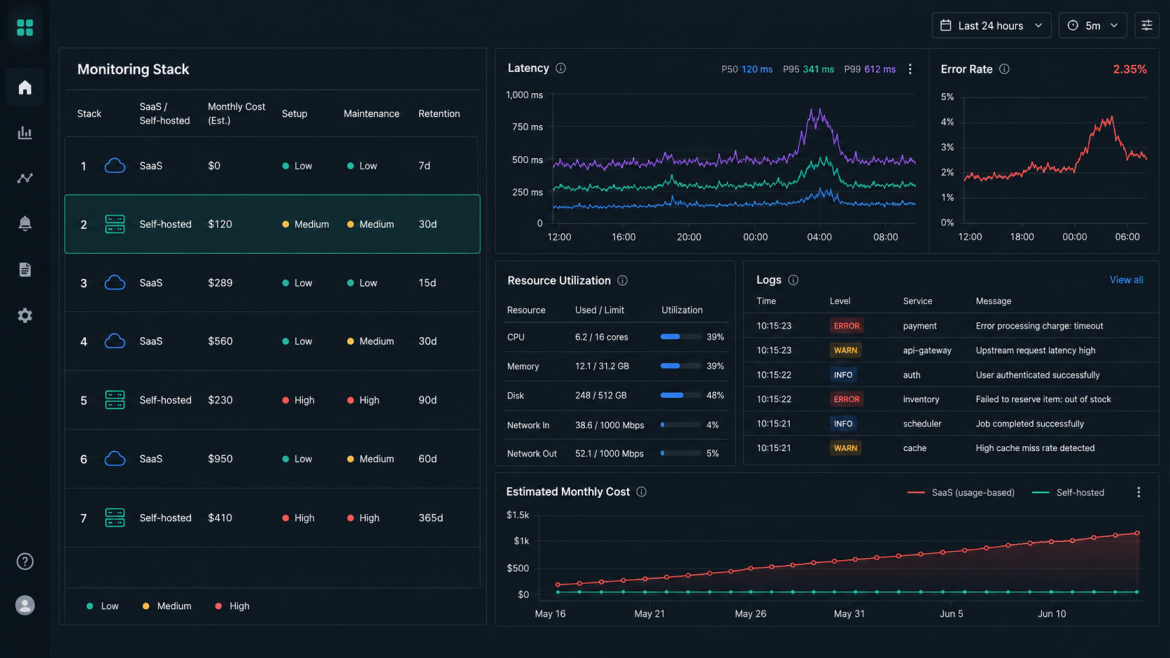1170x658 pixels.
Task: Open the line trend icon in sidebar
Action: (25, 178)
